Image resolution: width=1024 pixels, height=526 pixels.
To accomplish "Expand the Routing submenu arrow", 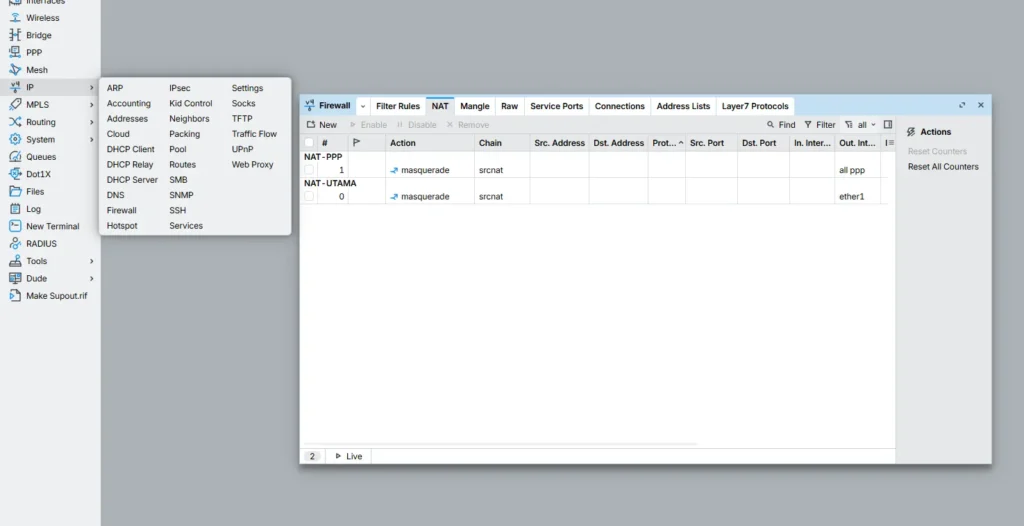I will [x=91, y=122].
